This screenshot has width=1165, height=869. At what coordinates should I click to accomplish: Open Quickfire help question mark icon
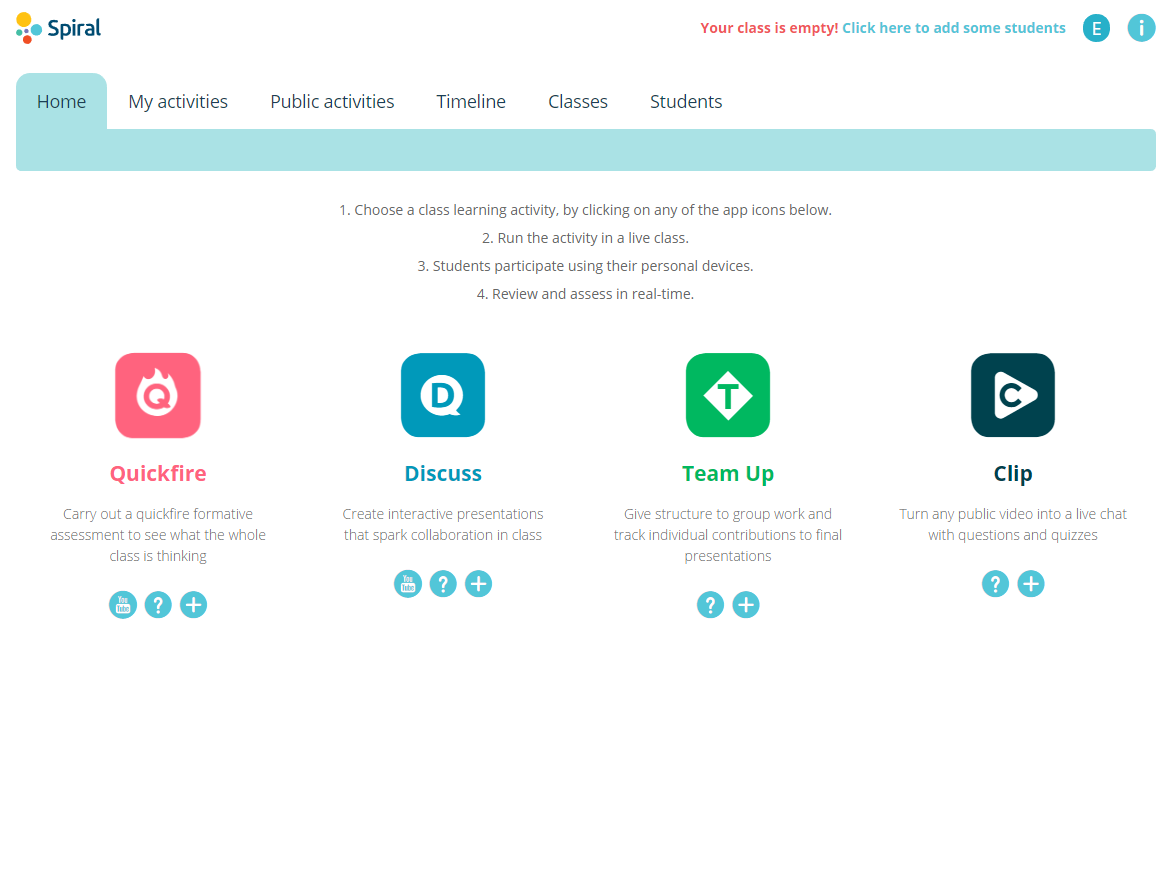(158, 605)
